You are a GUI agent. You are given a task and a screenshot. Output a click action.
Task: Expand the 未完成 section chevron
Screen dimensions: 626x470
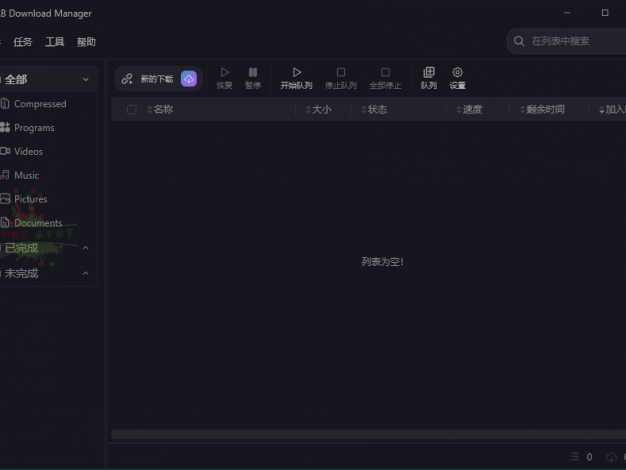(85, 274)
